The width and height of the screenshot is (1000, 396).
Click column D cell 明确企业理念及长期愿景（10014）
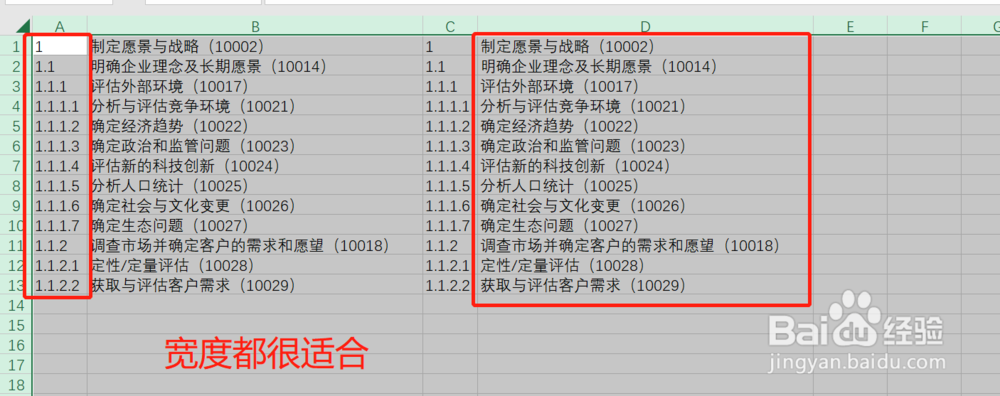tap(645, 66)
